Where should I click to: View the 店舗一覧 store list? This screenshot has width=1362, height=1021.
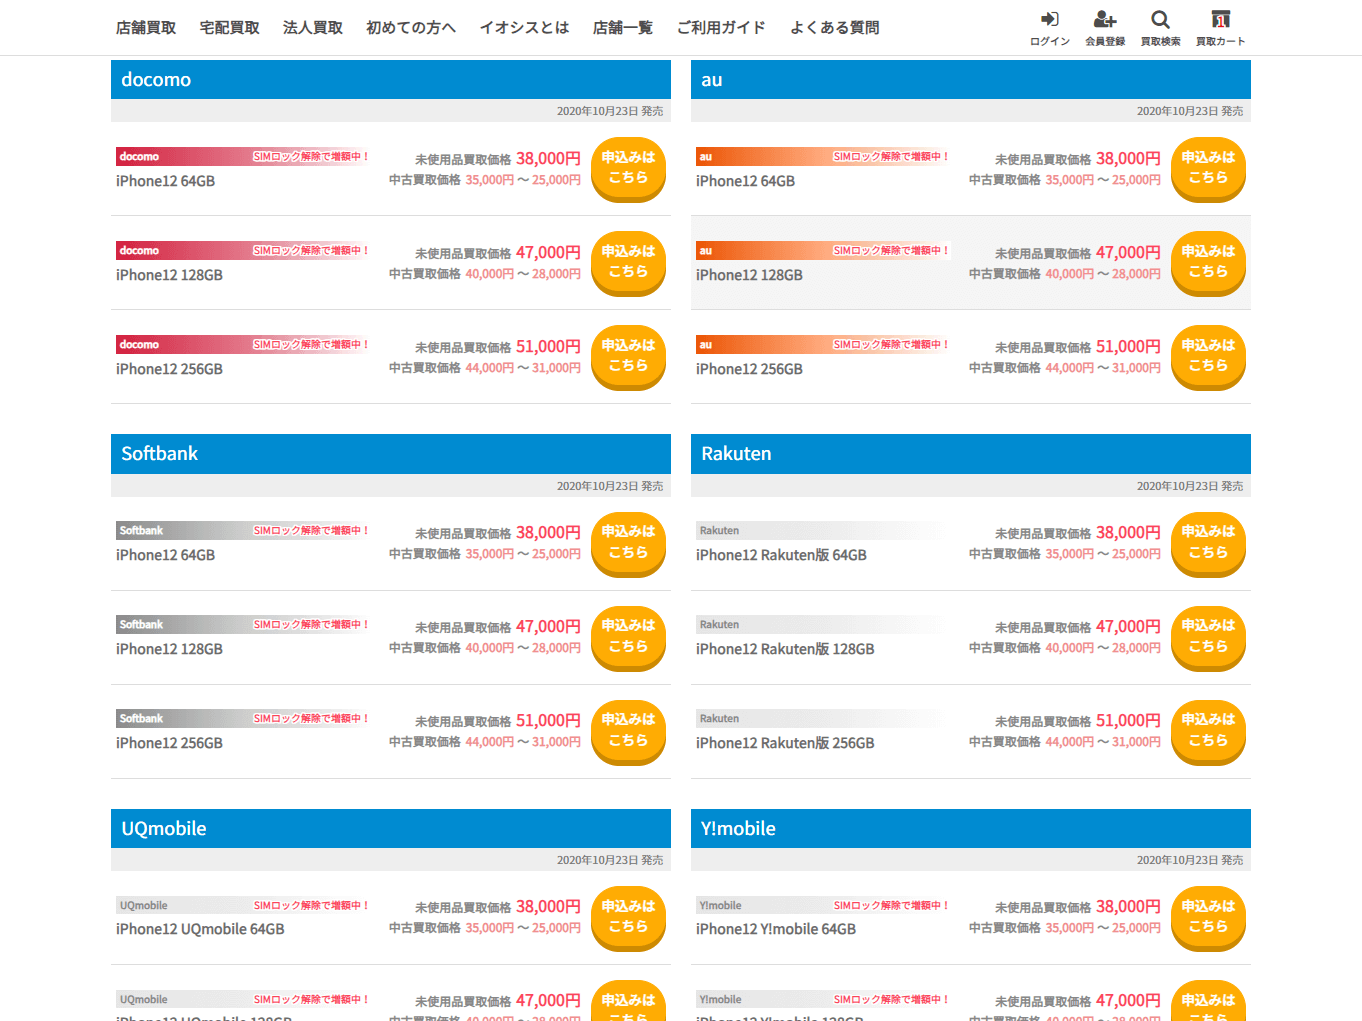point(622,28)
